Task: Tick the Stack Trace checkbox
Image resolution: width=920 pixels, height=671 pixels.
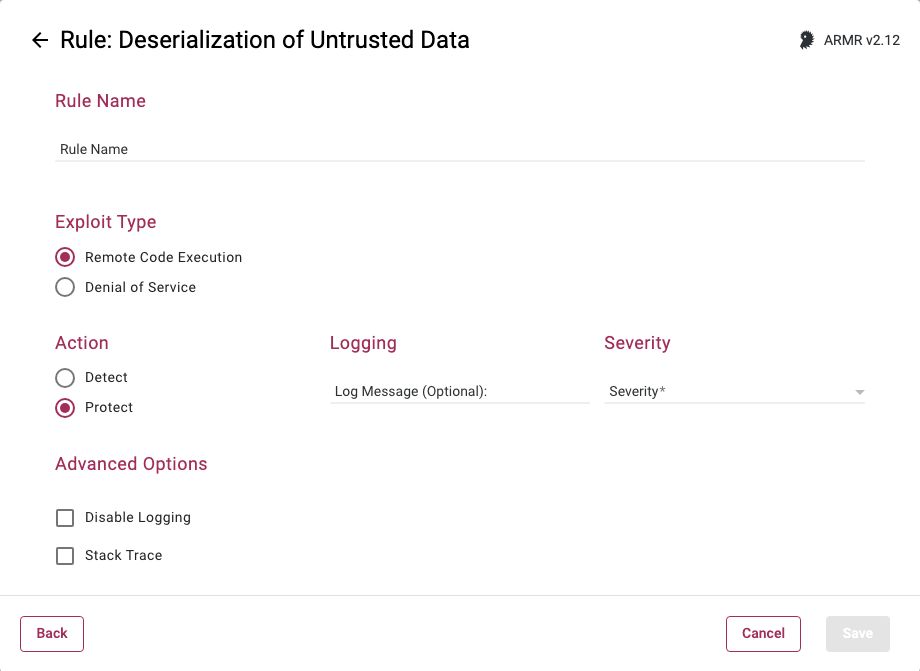Action: point(65,555)
